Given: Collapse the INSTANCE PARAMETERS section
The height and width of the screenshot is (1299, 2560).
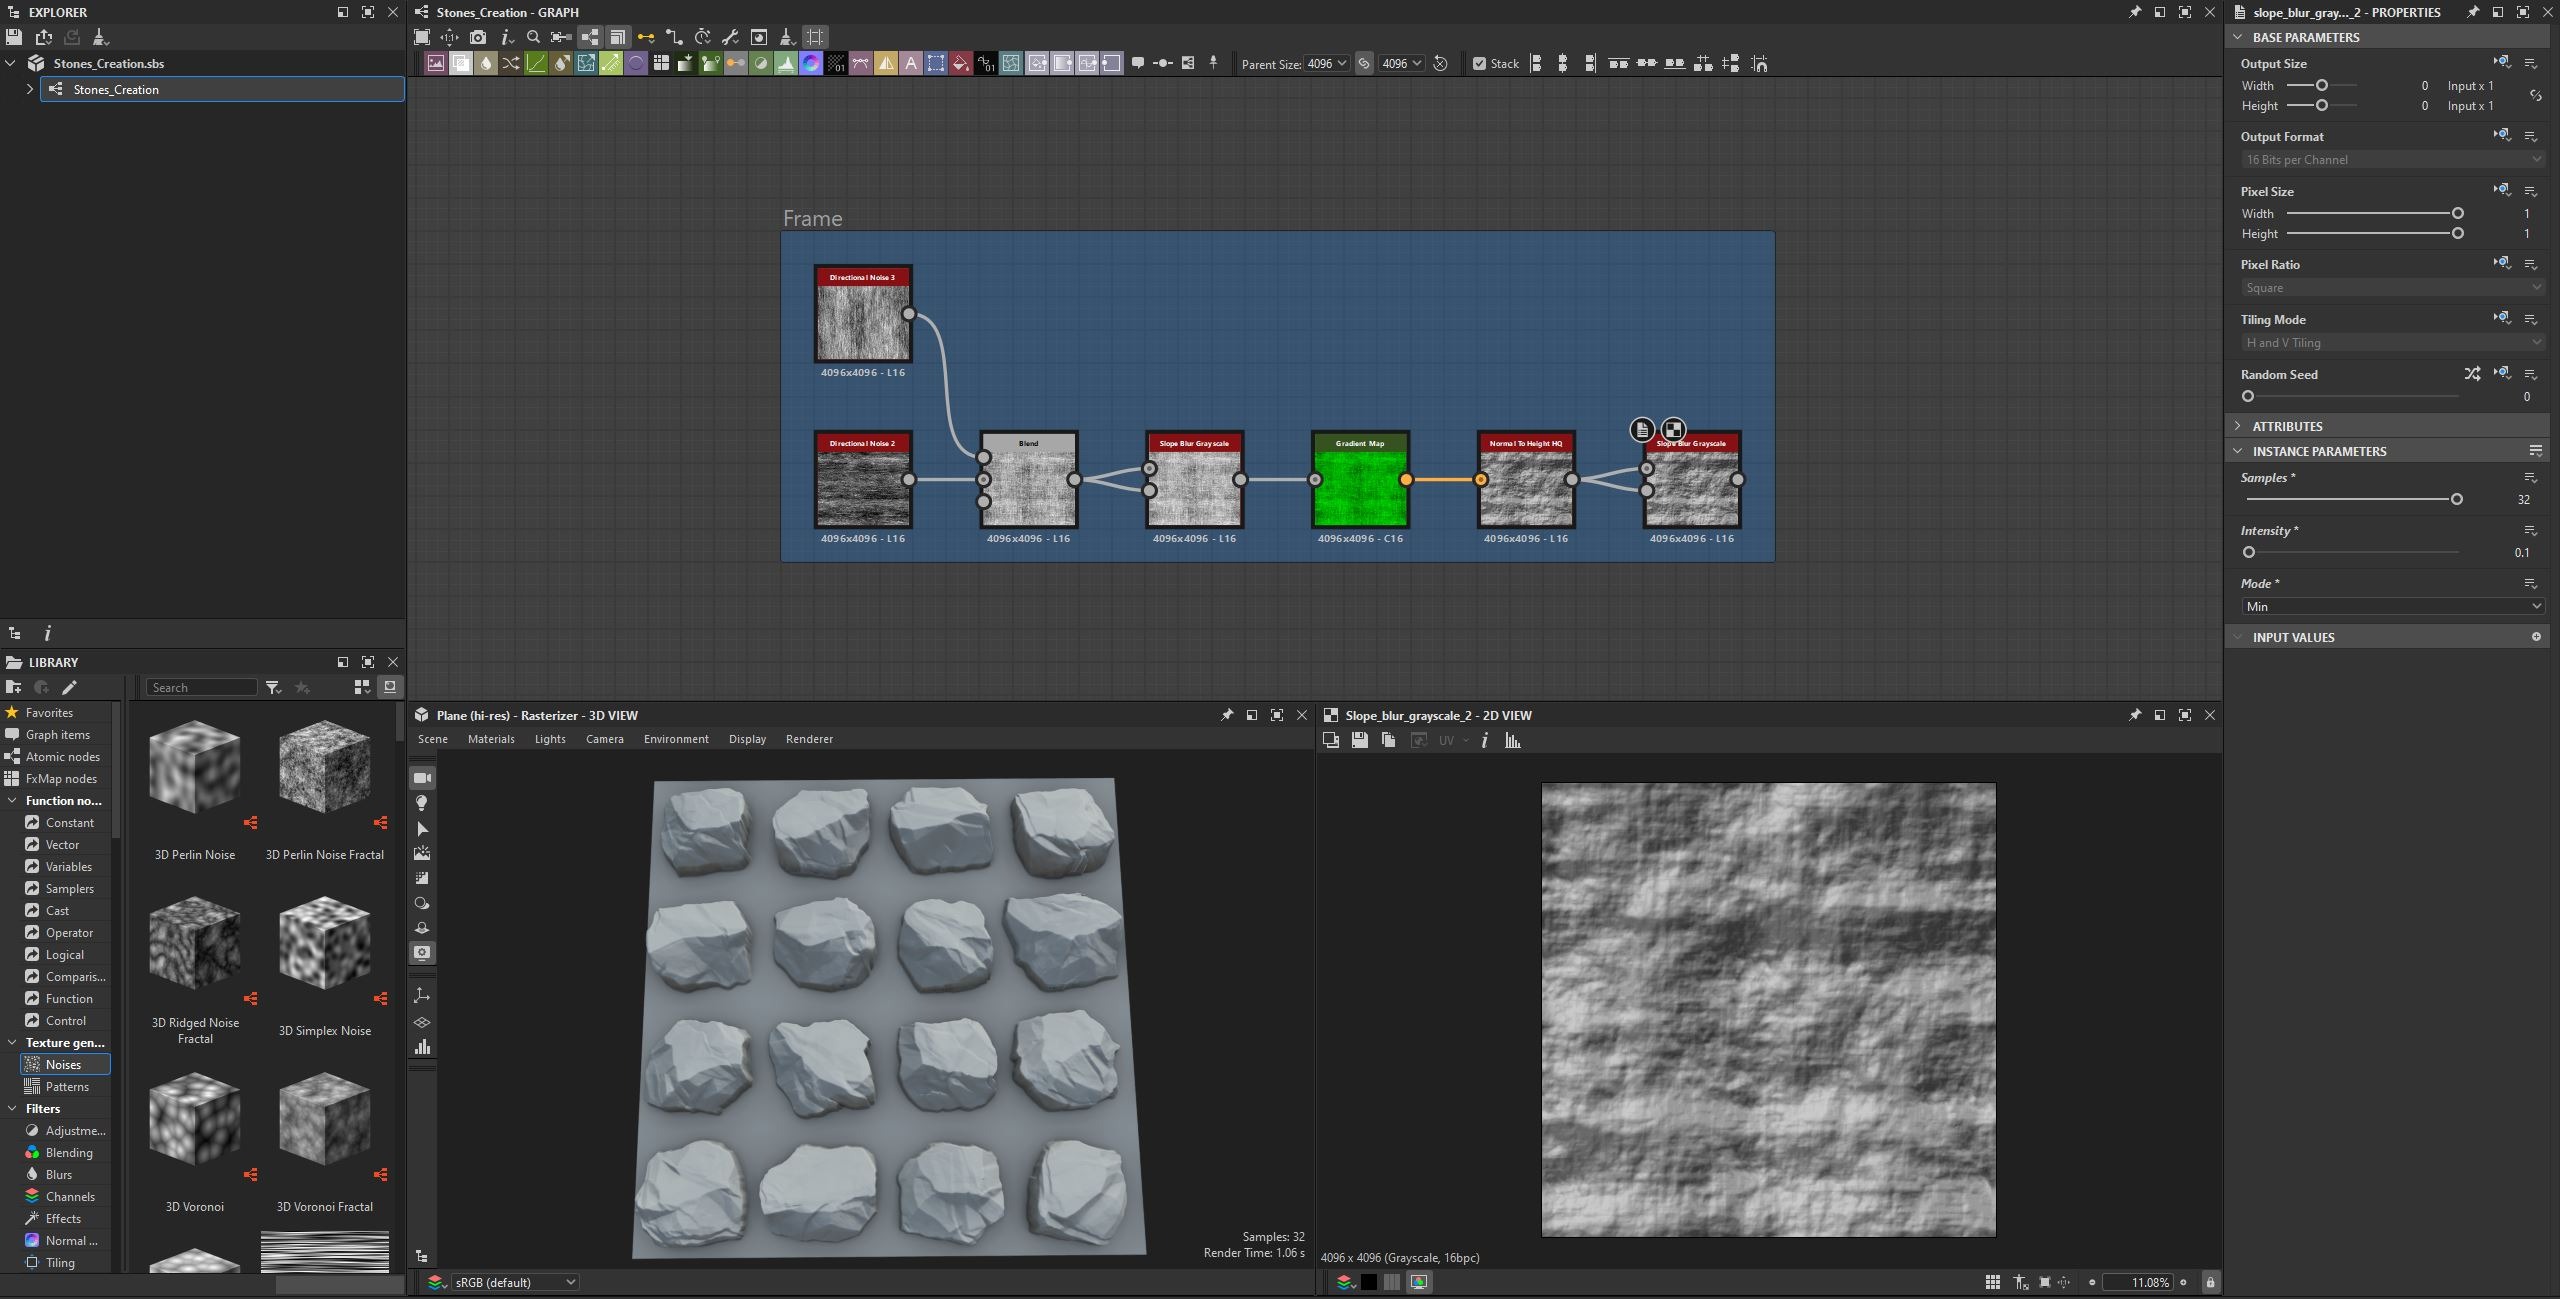Looking at the screenshot, I should click(x=2238, y=451).
